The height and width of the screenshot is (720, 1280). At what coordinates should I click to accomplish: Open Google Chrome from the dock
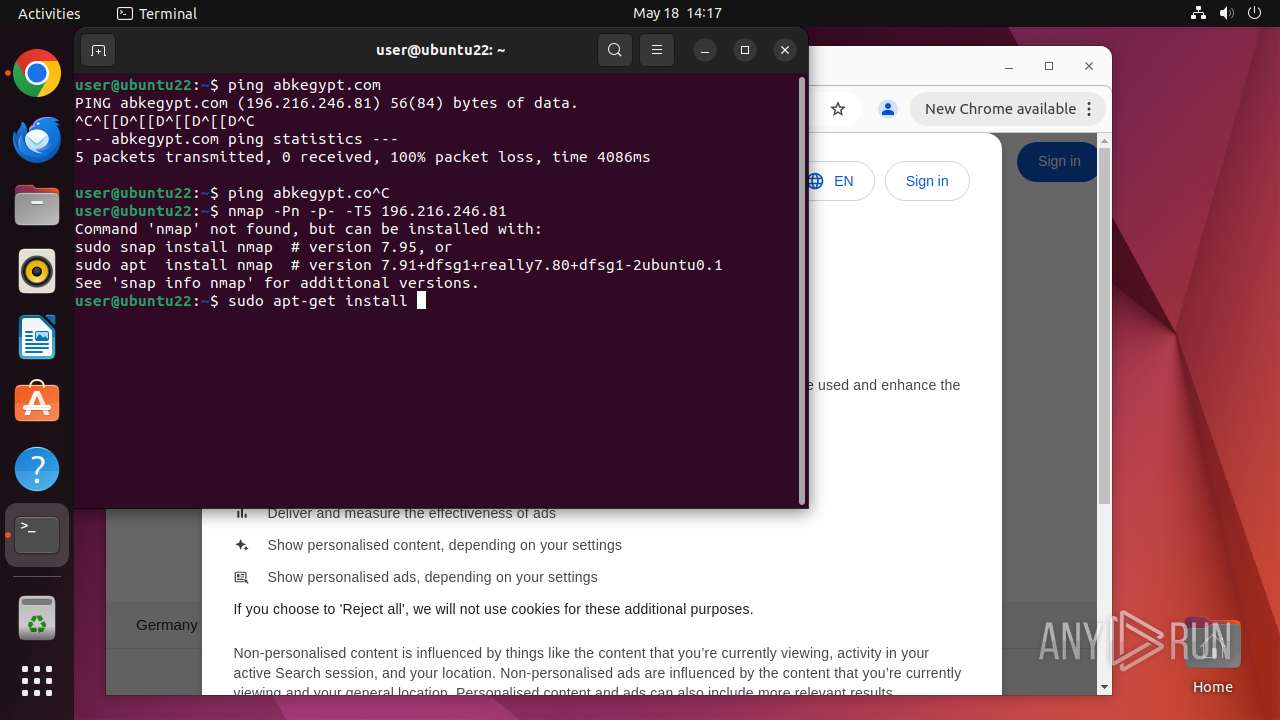click(x=37, y=74)
